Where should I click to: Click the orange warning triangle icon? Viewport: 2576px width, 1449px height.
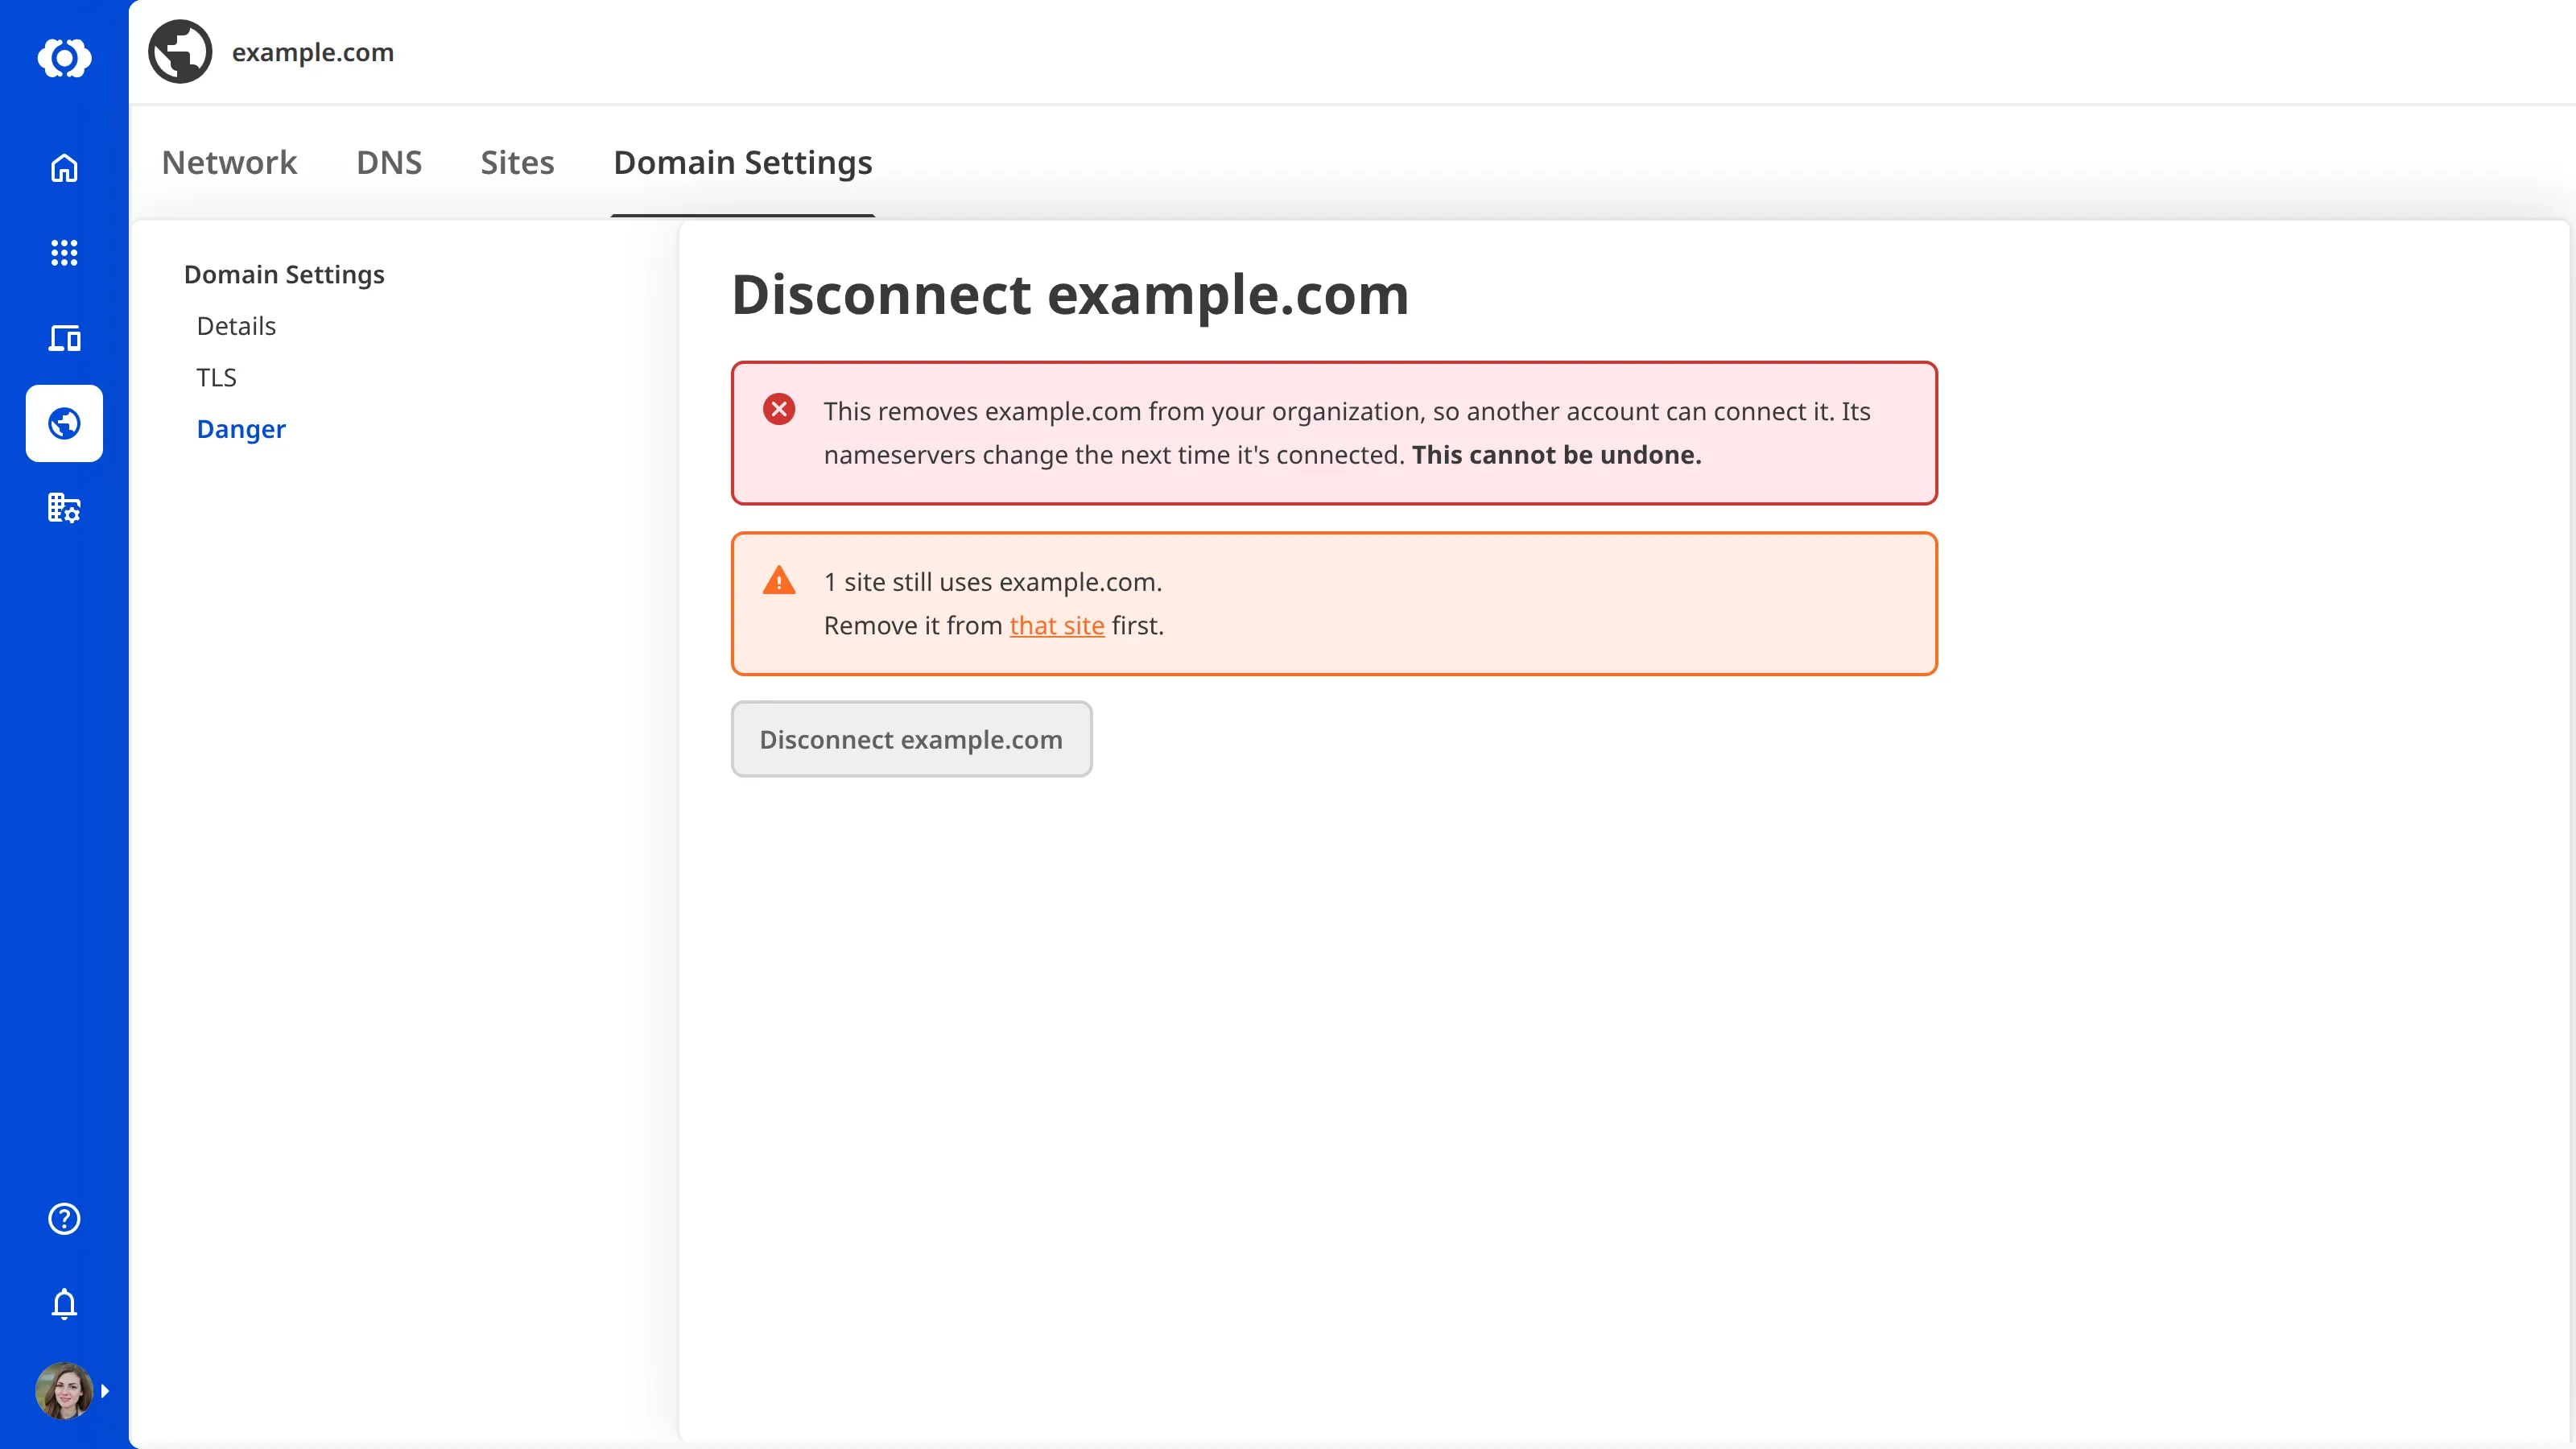tap(779, 580)
